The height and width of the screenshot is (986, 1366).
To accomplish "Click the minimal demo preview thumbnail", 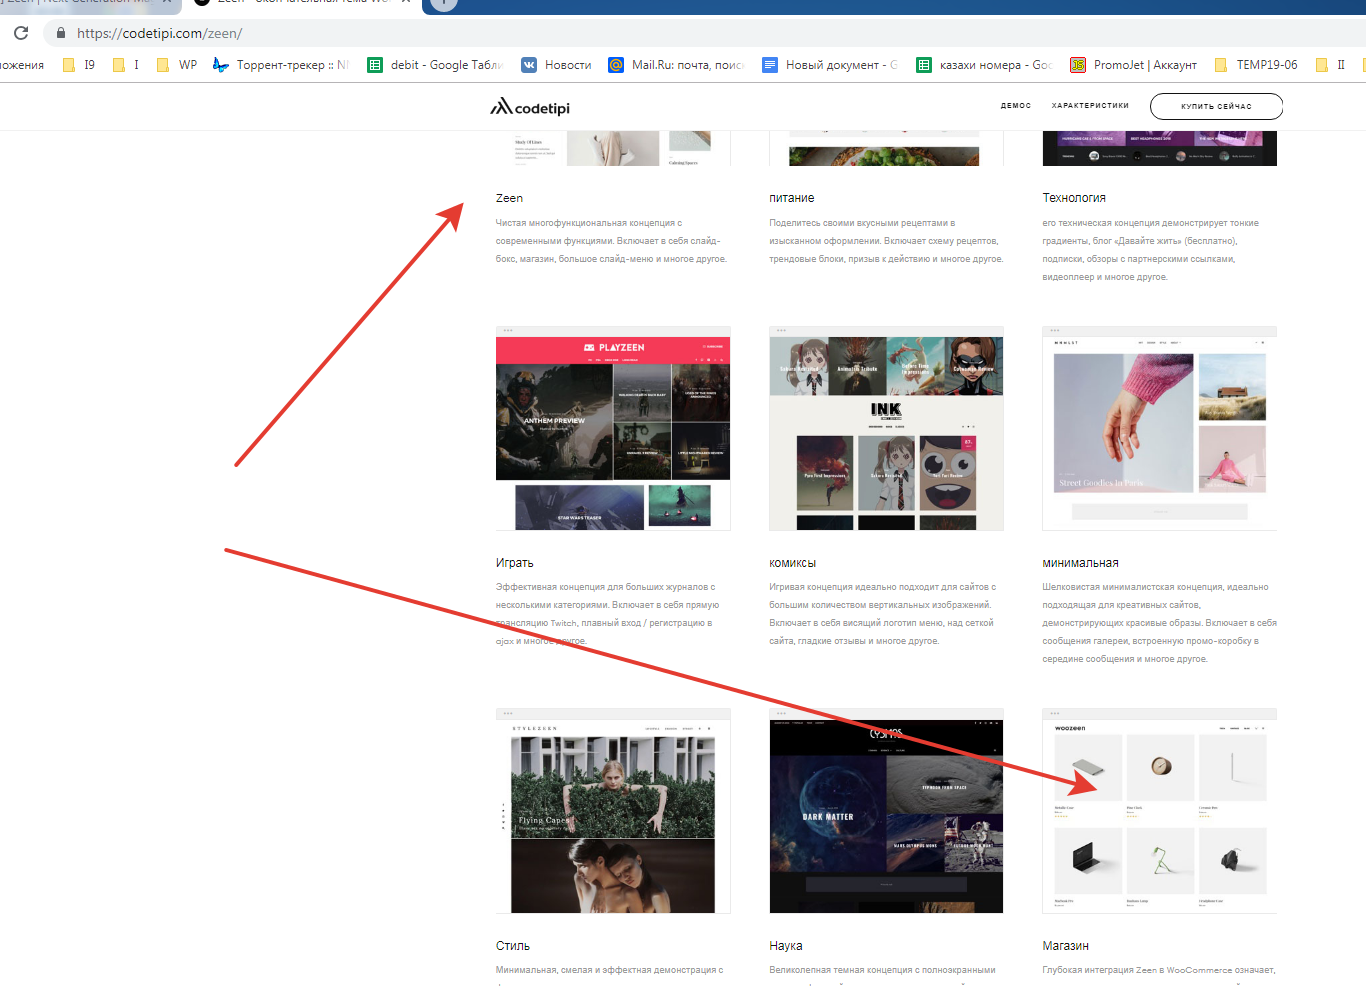I will [x=1159, y=428].
